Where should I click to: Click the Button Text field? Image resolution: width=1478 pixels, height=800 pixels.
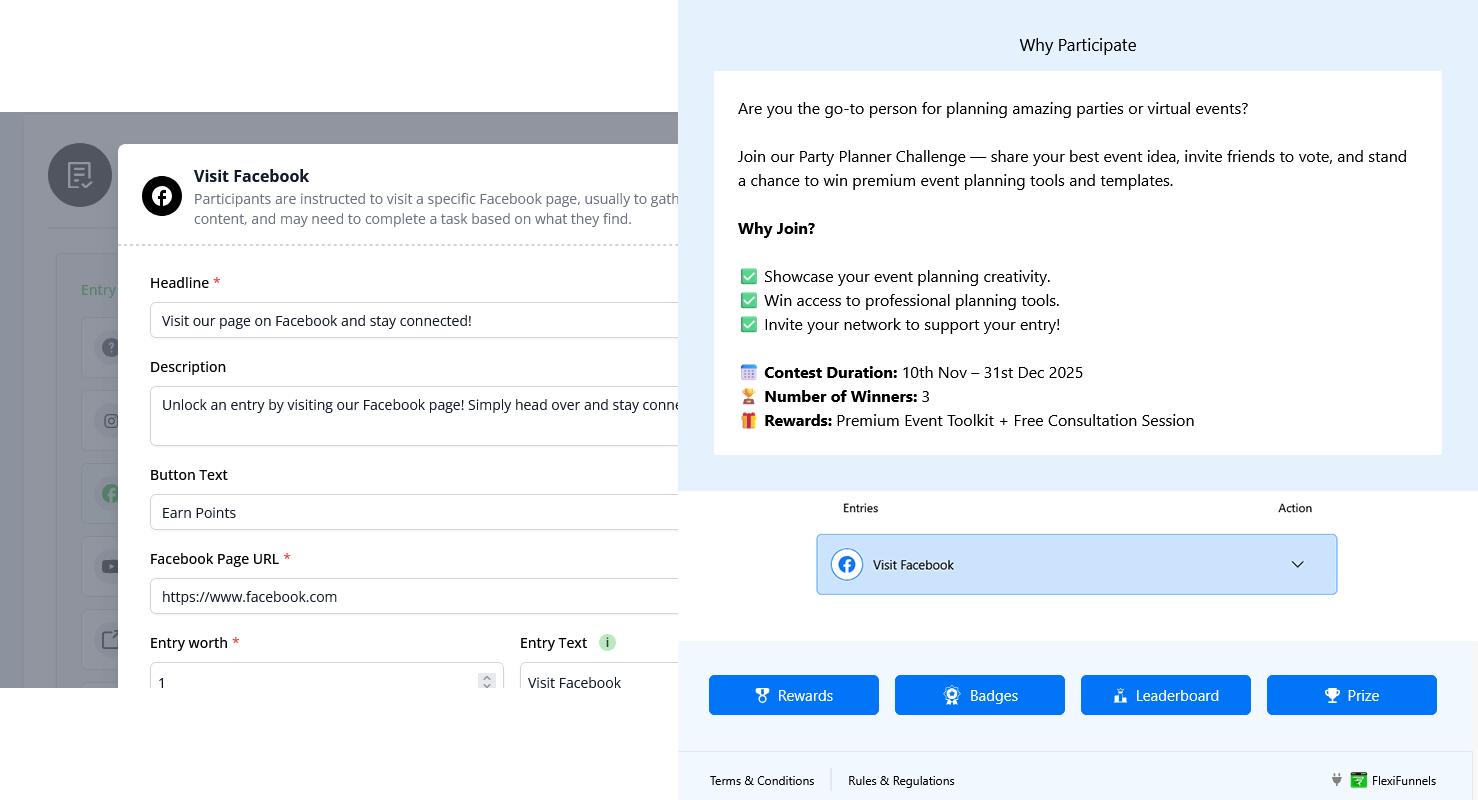pos(414,512)
